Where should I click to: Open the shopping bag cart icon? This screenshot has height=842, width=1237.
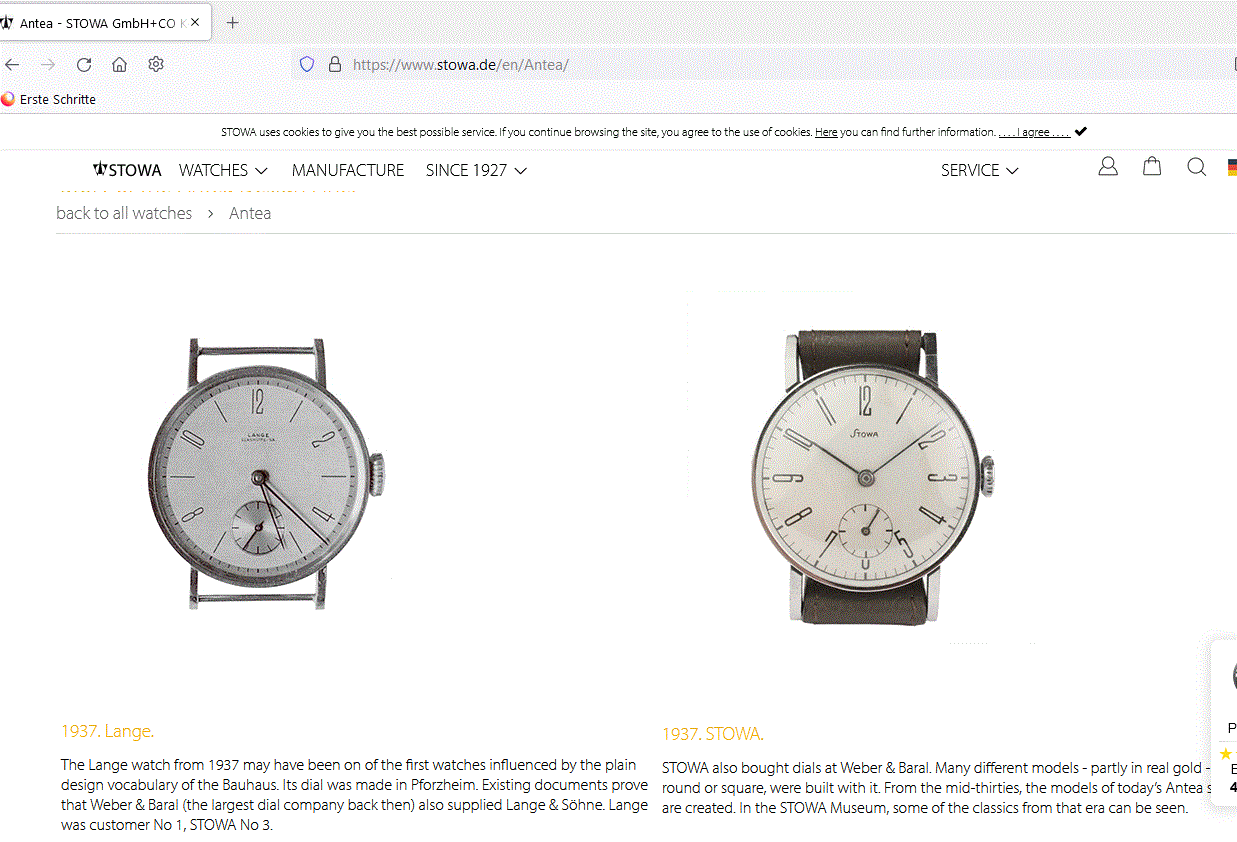(1152, 167)
